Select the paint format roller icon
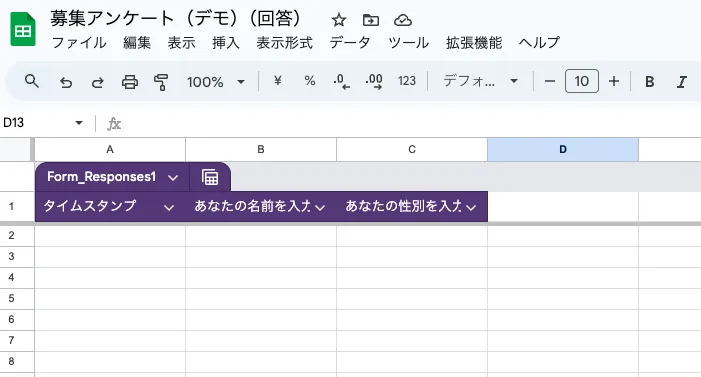 point(161,82)
